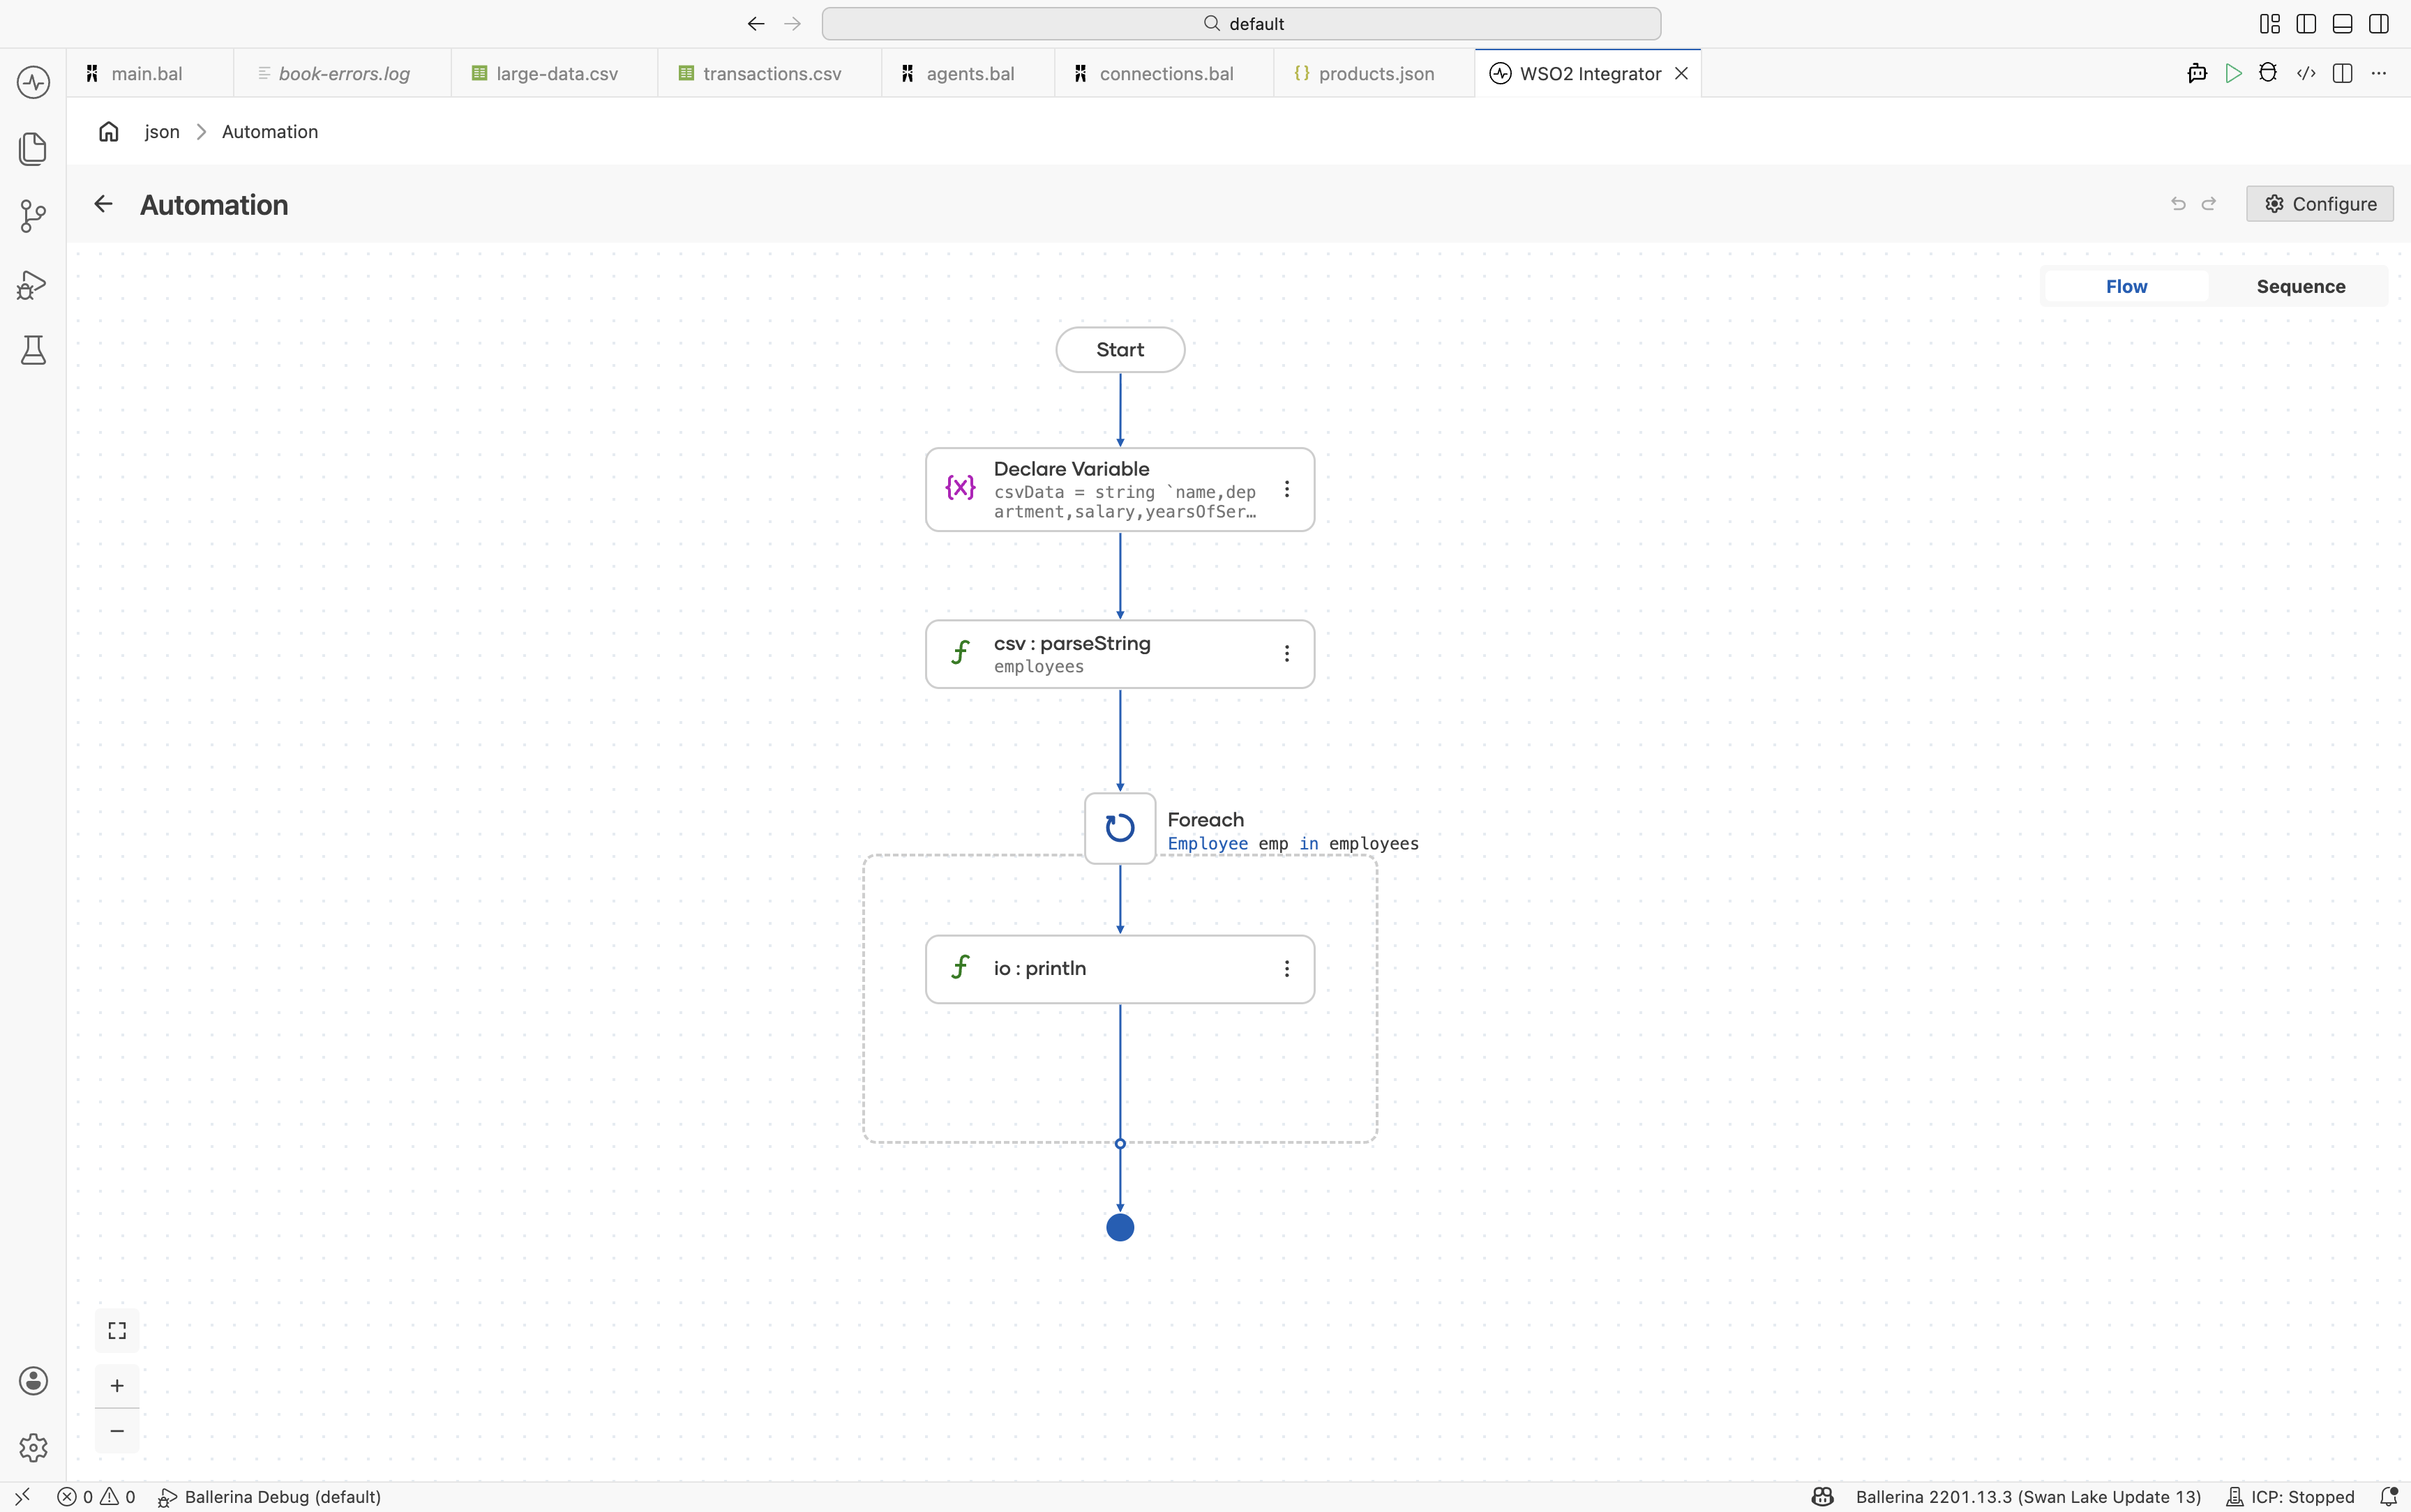The width and height of the screenshot is (2411, 1512).
Task: Click fit-to-screen icon on canvas
Action: tap(117, 1331)
